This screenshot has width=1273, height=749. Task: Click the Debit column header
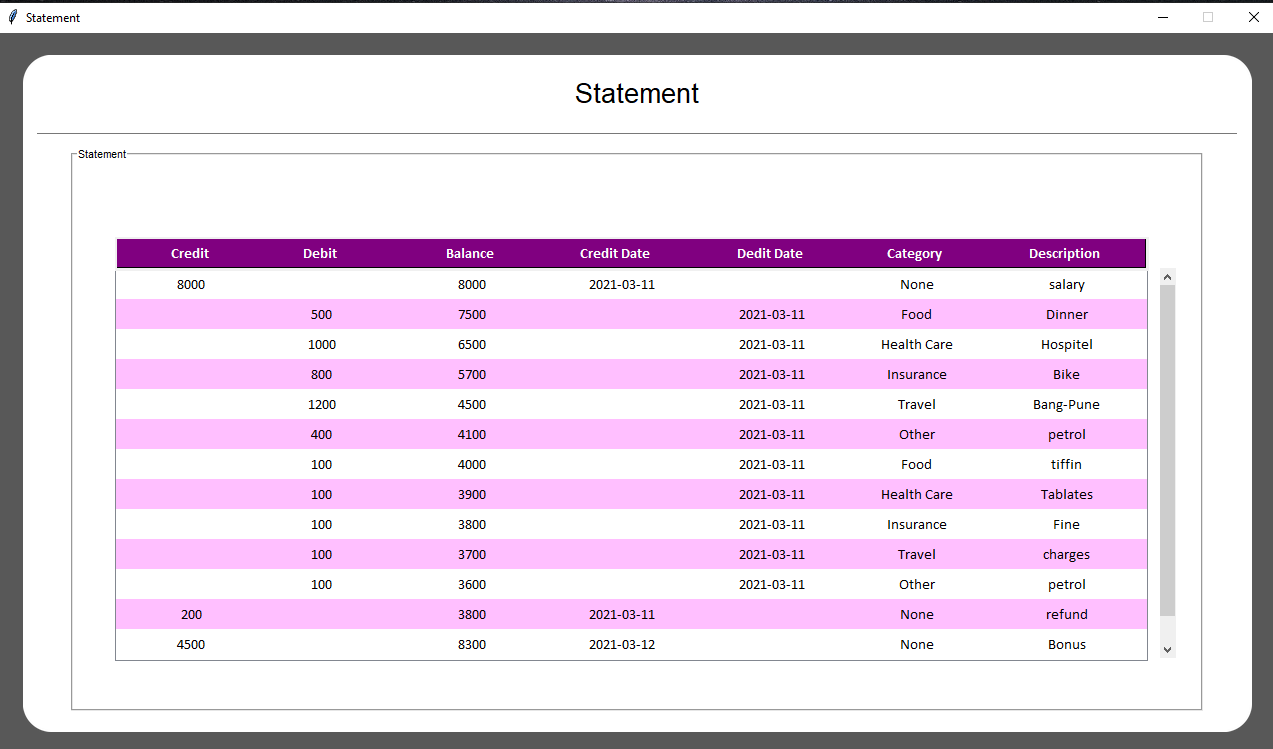[320, 254]
